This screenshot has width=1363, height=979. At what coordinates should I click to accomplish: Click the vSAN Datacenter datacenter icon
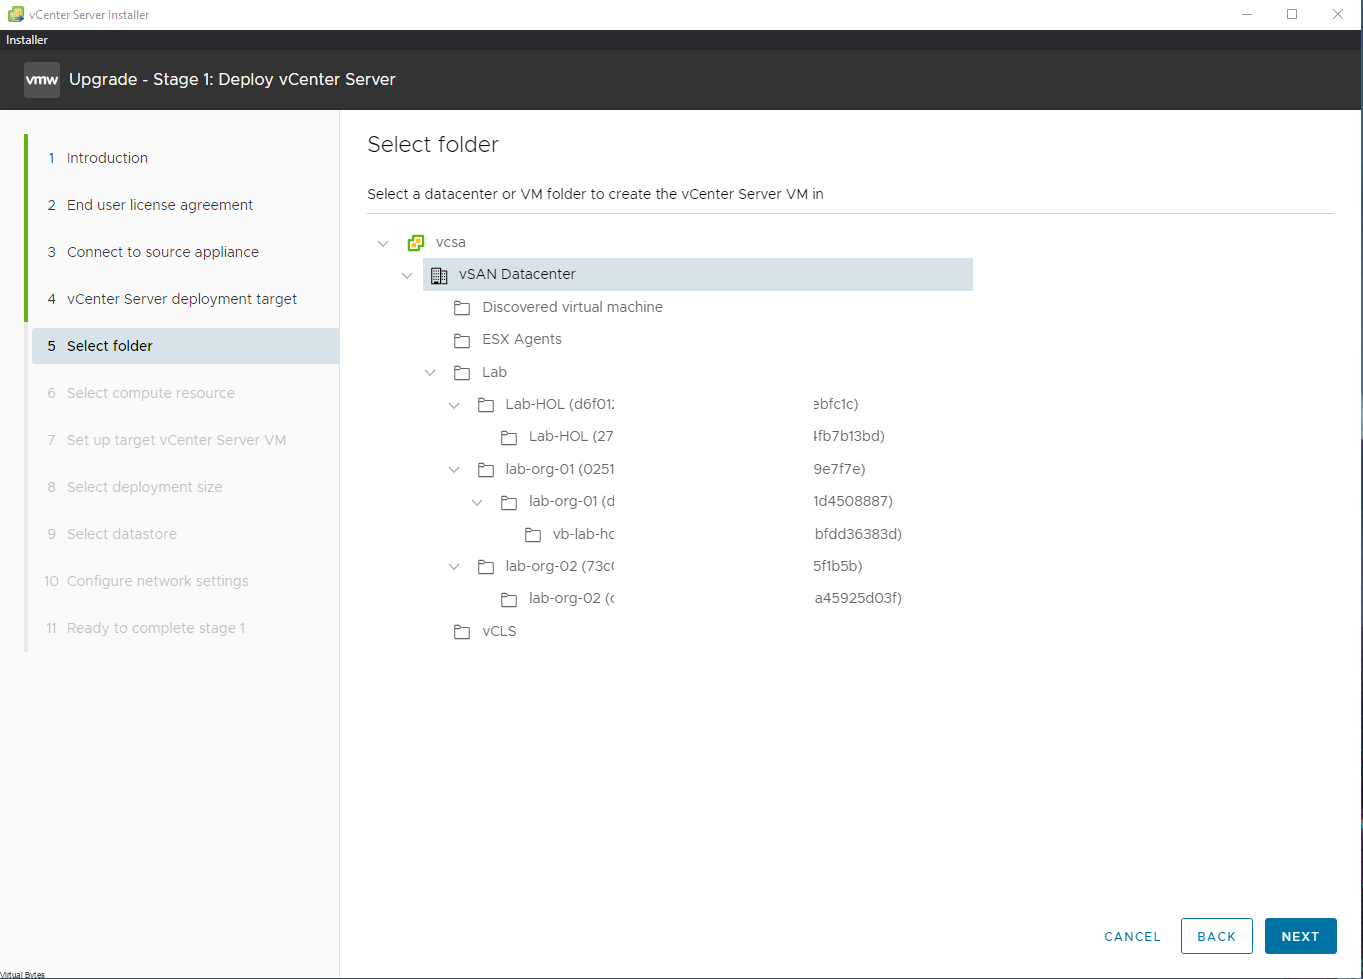click(438, 274)
